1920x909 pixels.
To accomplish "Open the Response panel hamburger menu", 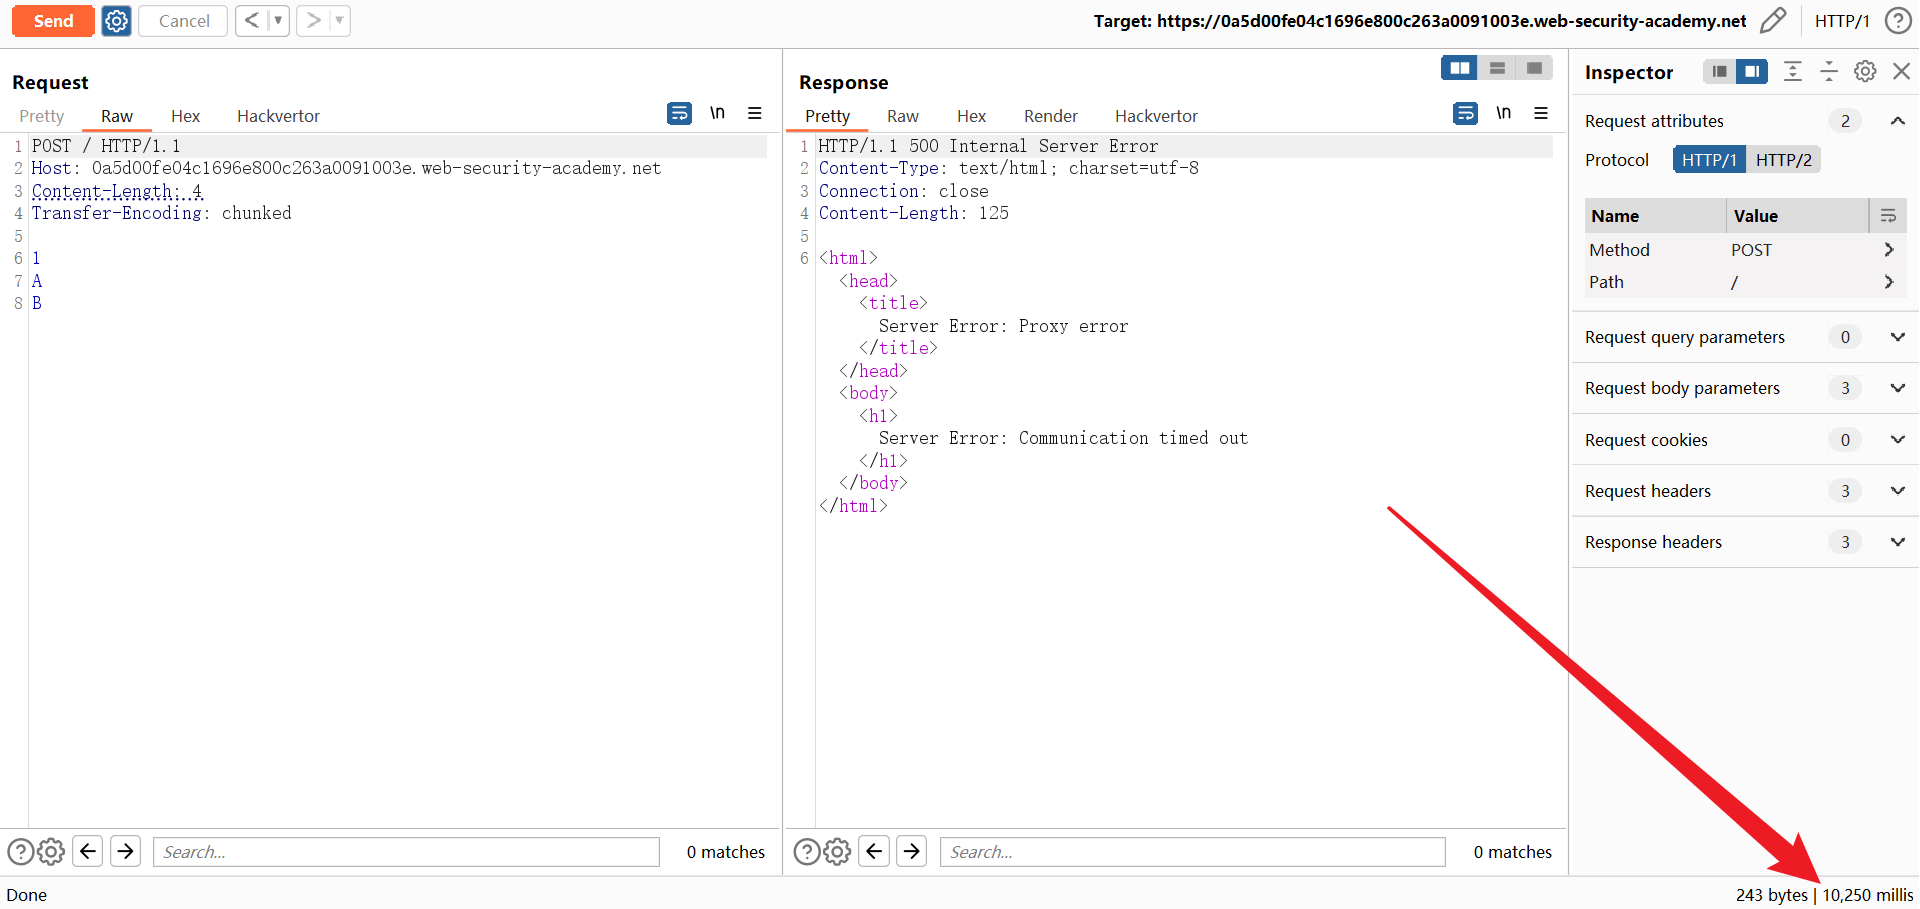I will coord(1541,114).
